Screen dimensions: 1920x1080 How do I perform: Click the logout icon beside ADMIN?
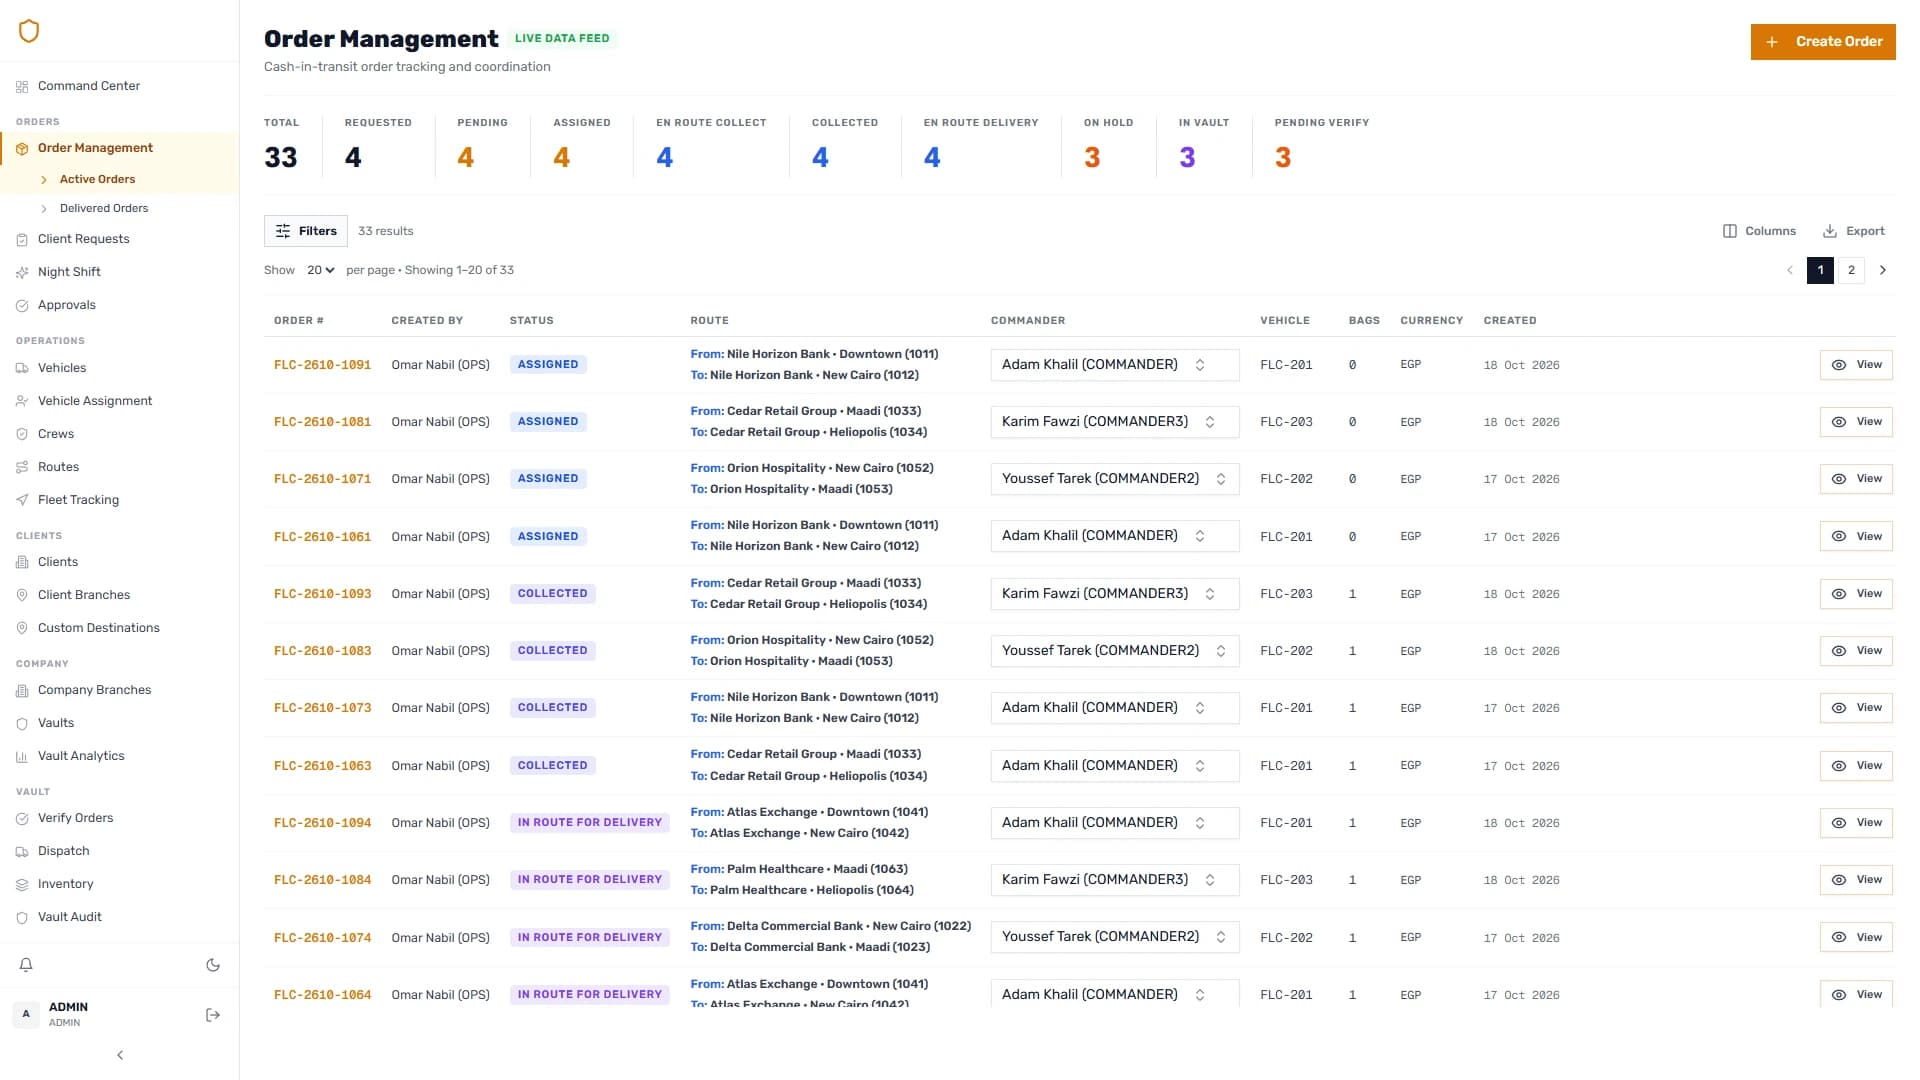pyautogui.click(x=213, y=1015)
